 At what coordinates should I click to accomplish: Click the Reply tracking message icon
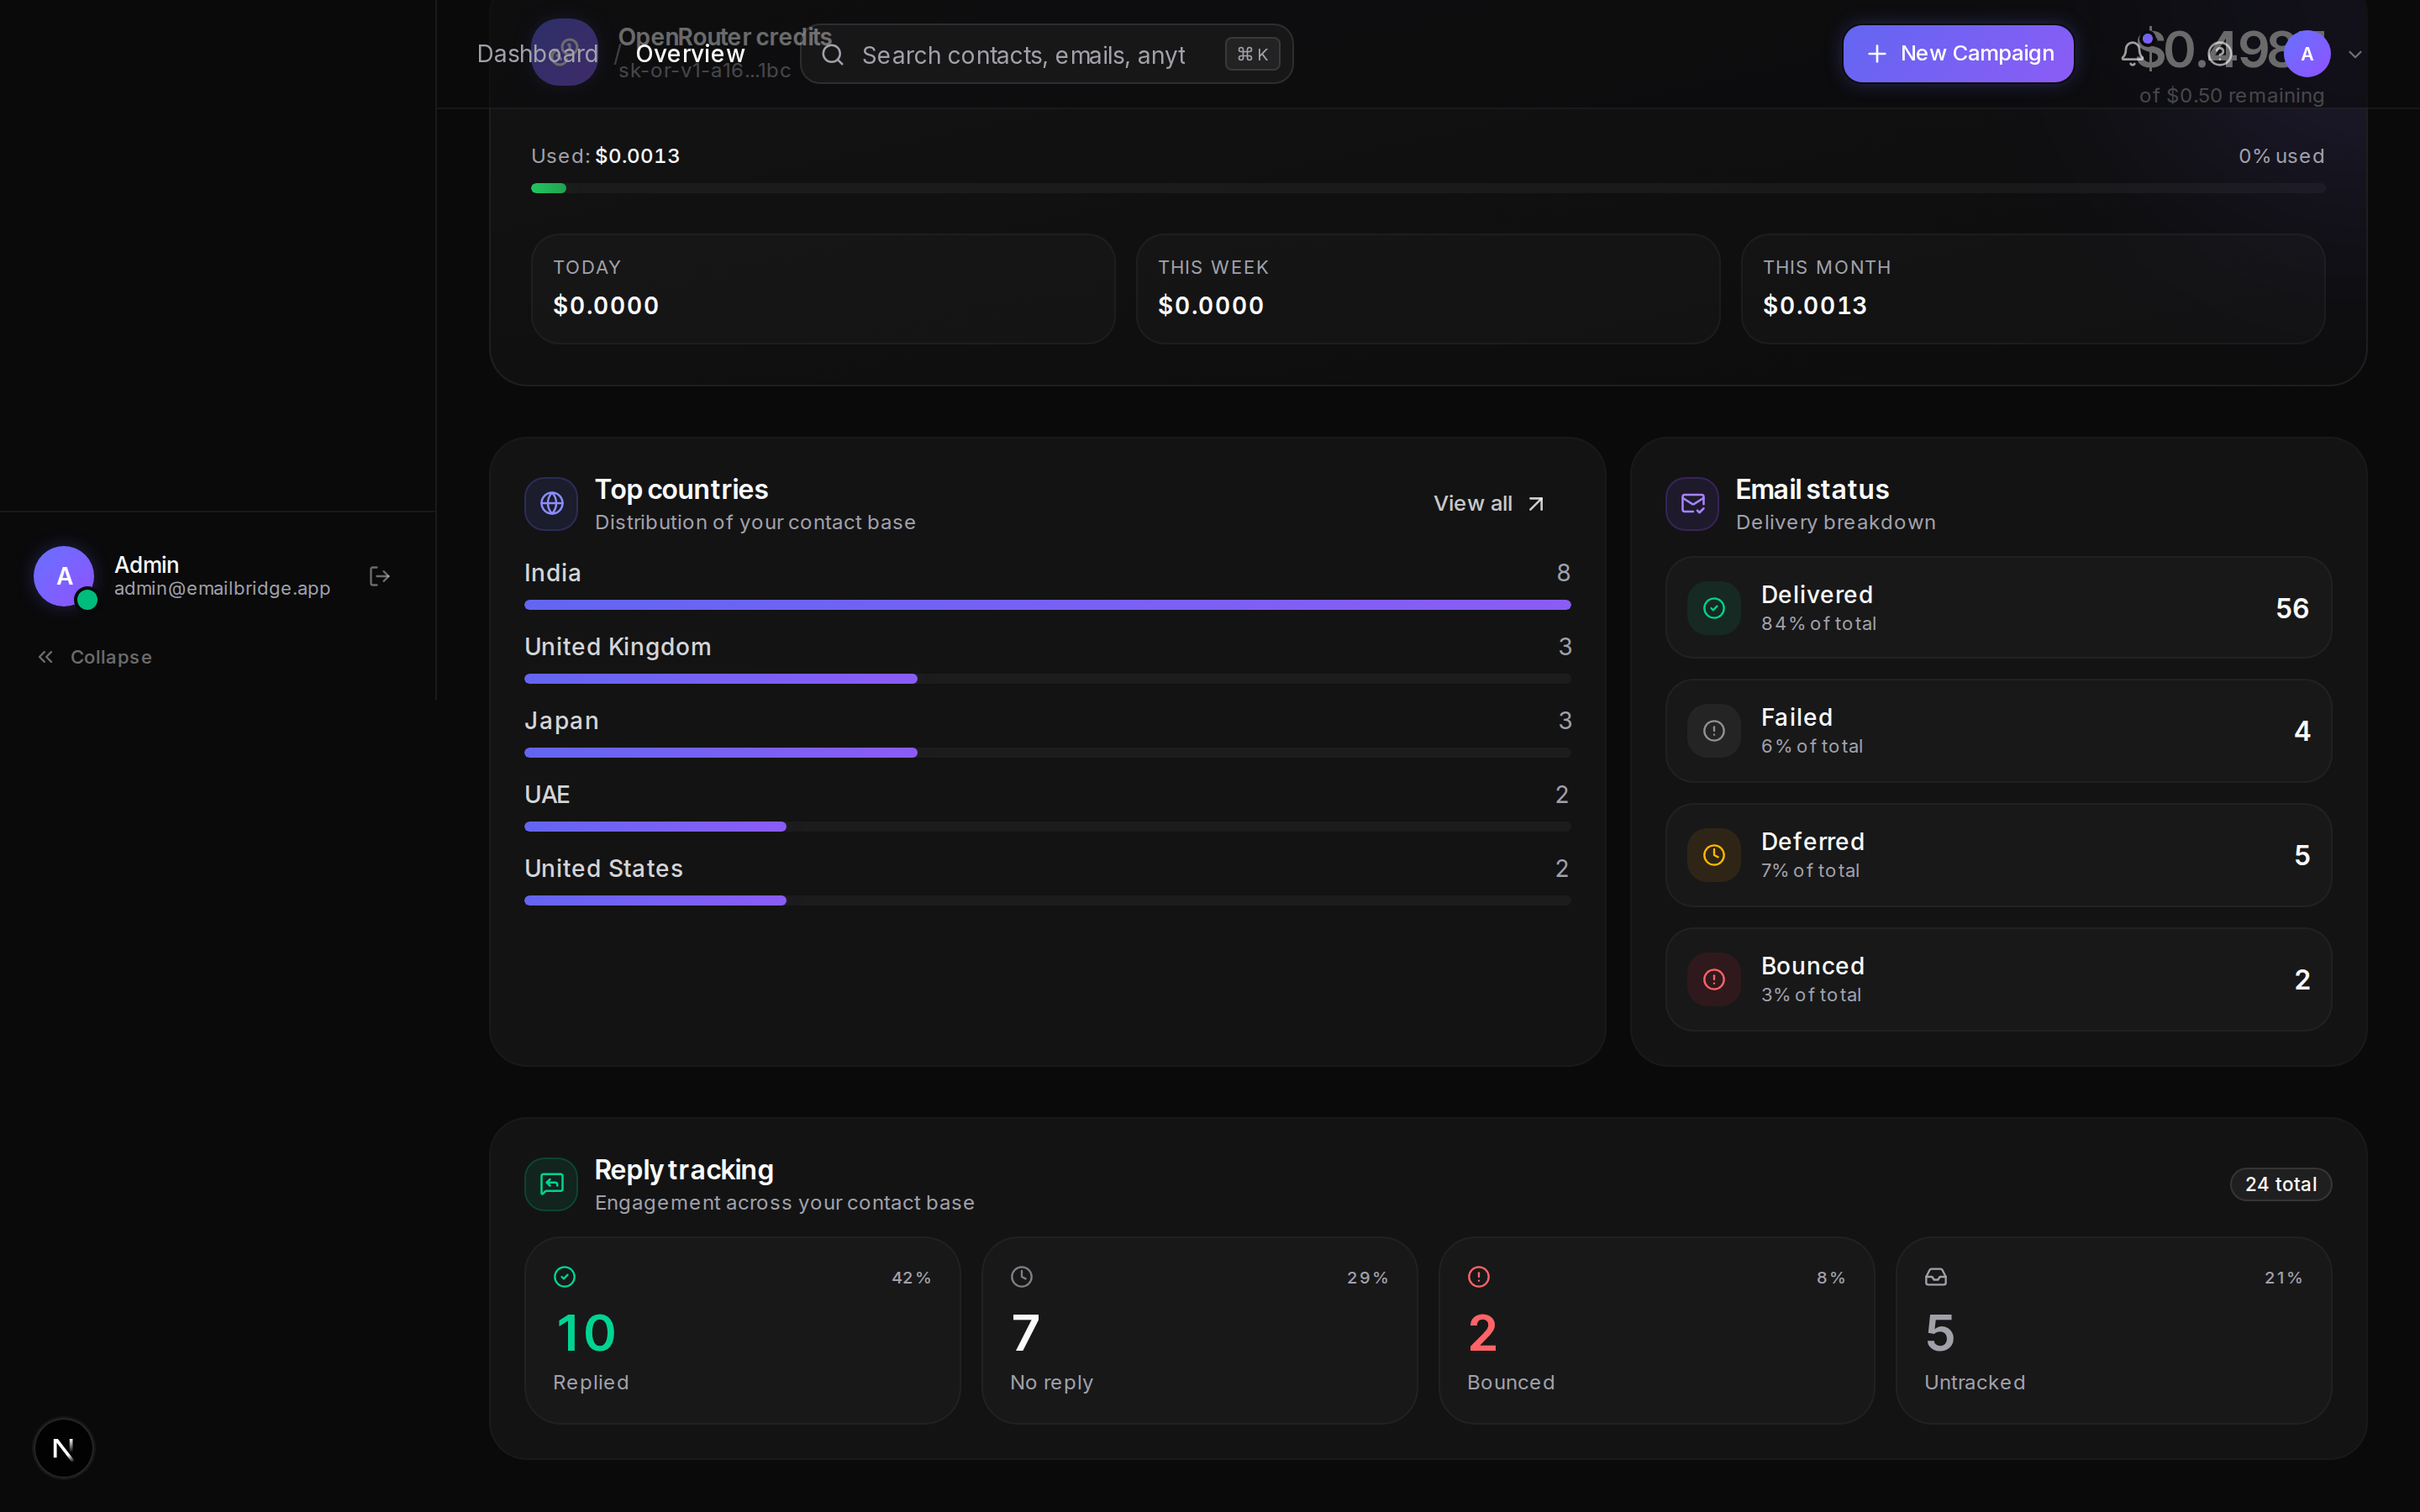pyautogui.click(x=551, y=1184)
